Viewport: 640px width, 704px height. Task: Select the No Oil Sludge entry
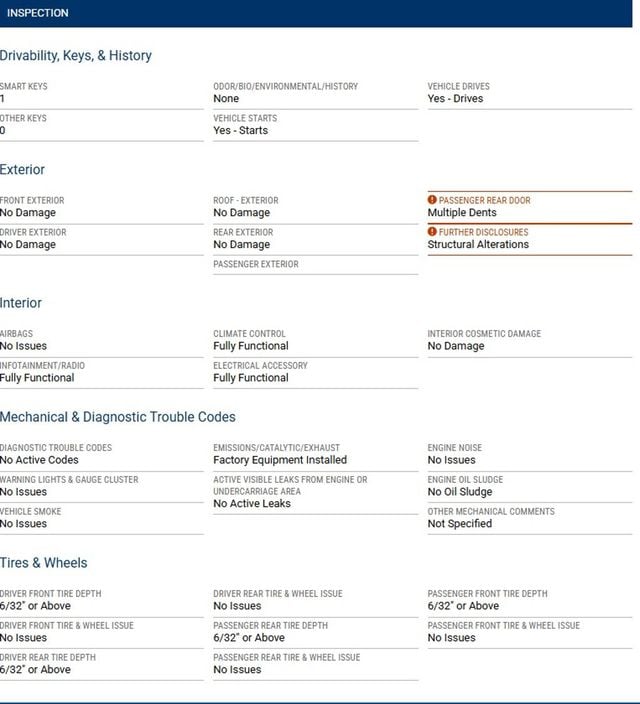tap(459, 492)
